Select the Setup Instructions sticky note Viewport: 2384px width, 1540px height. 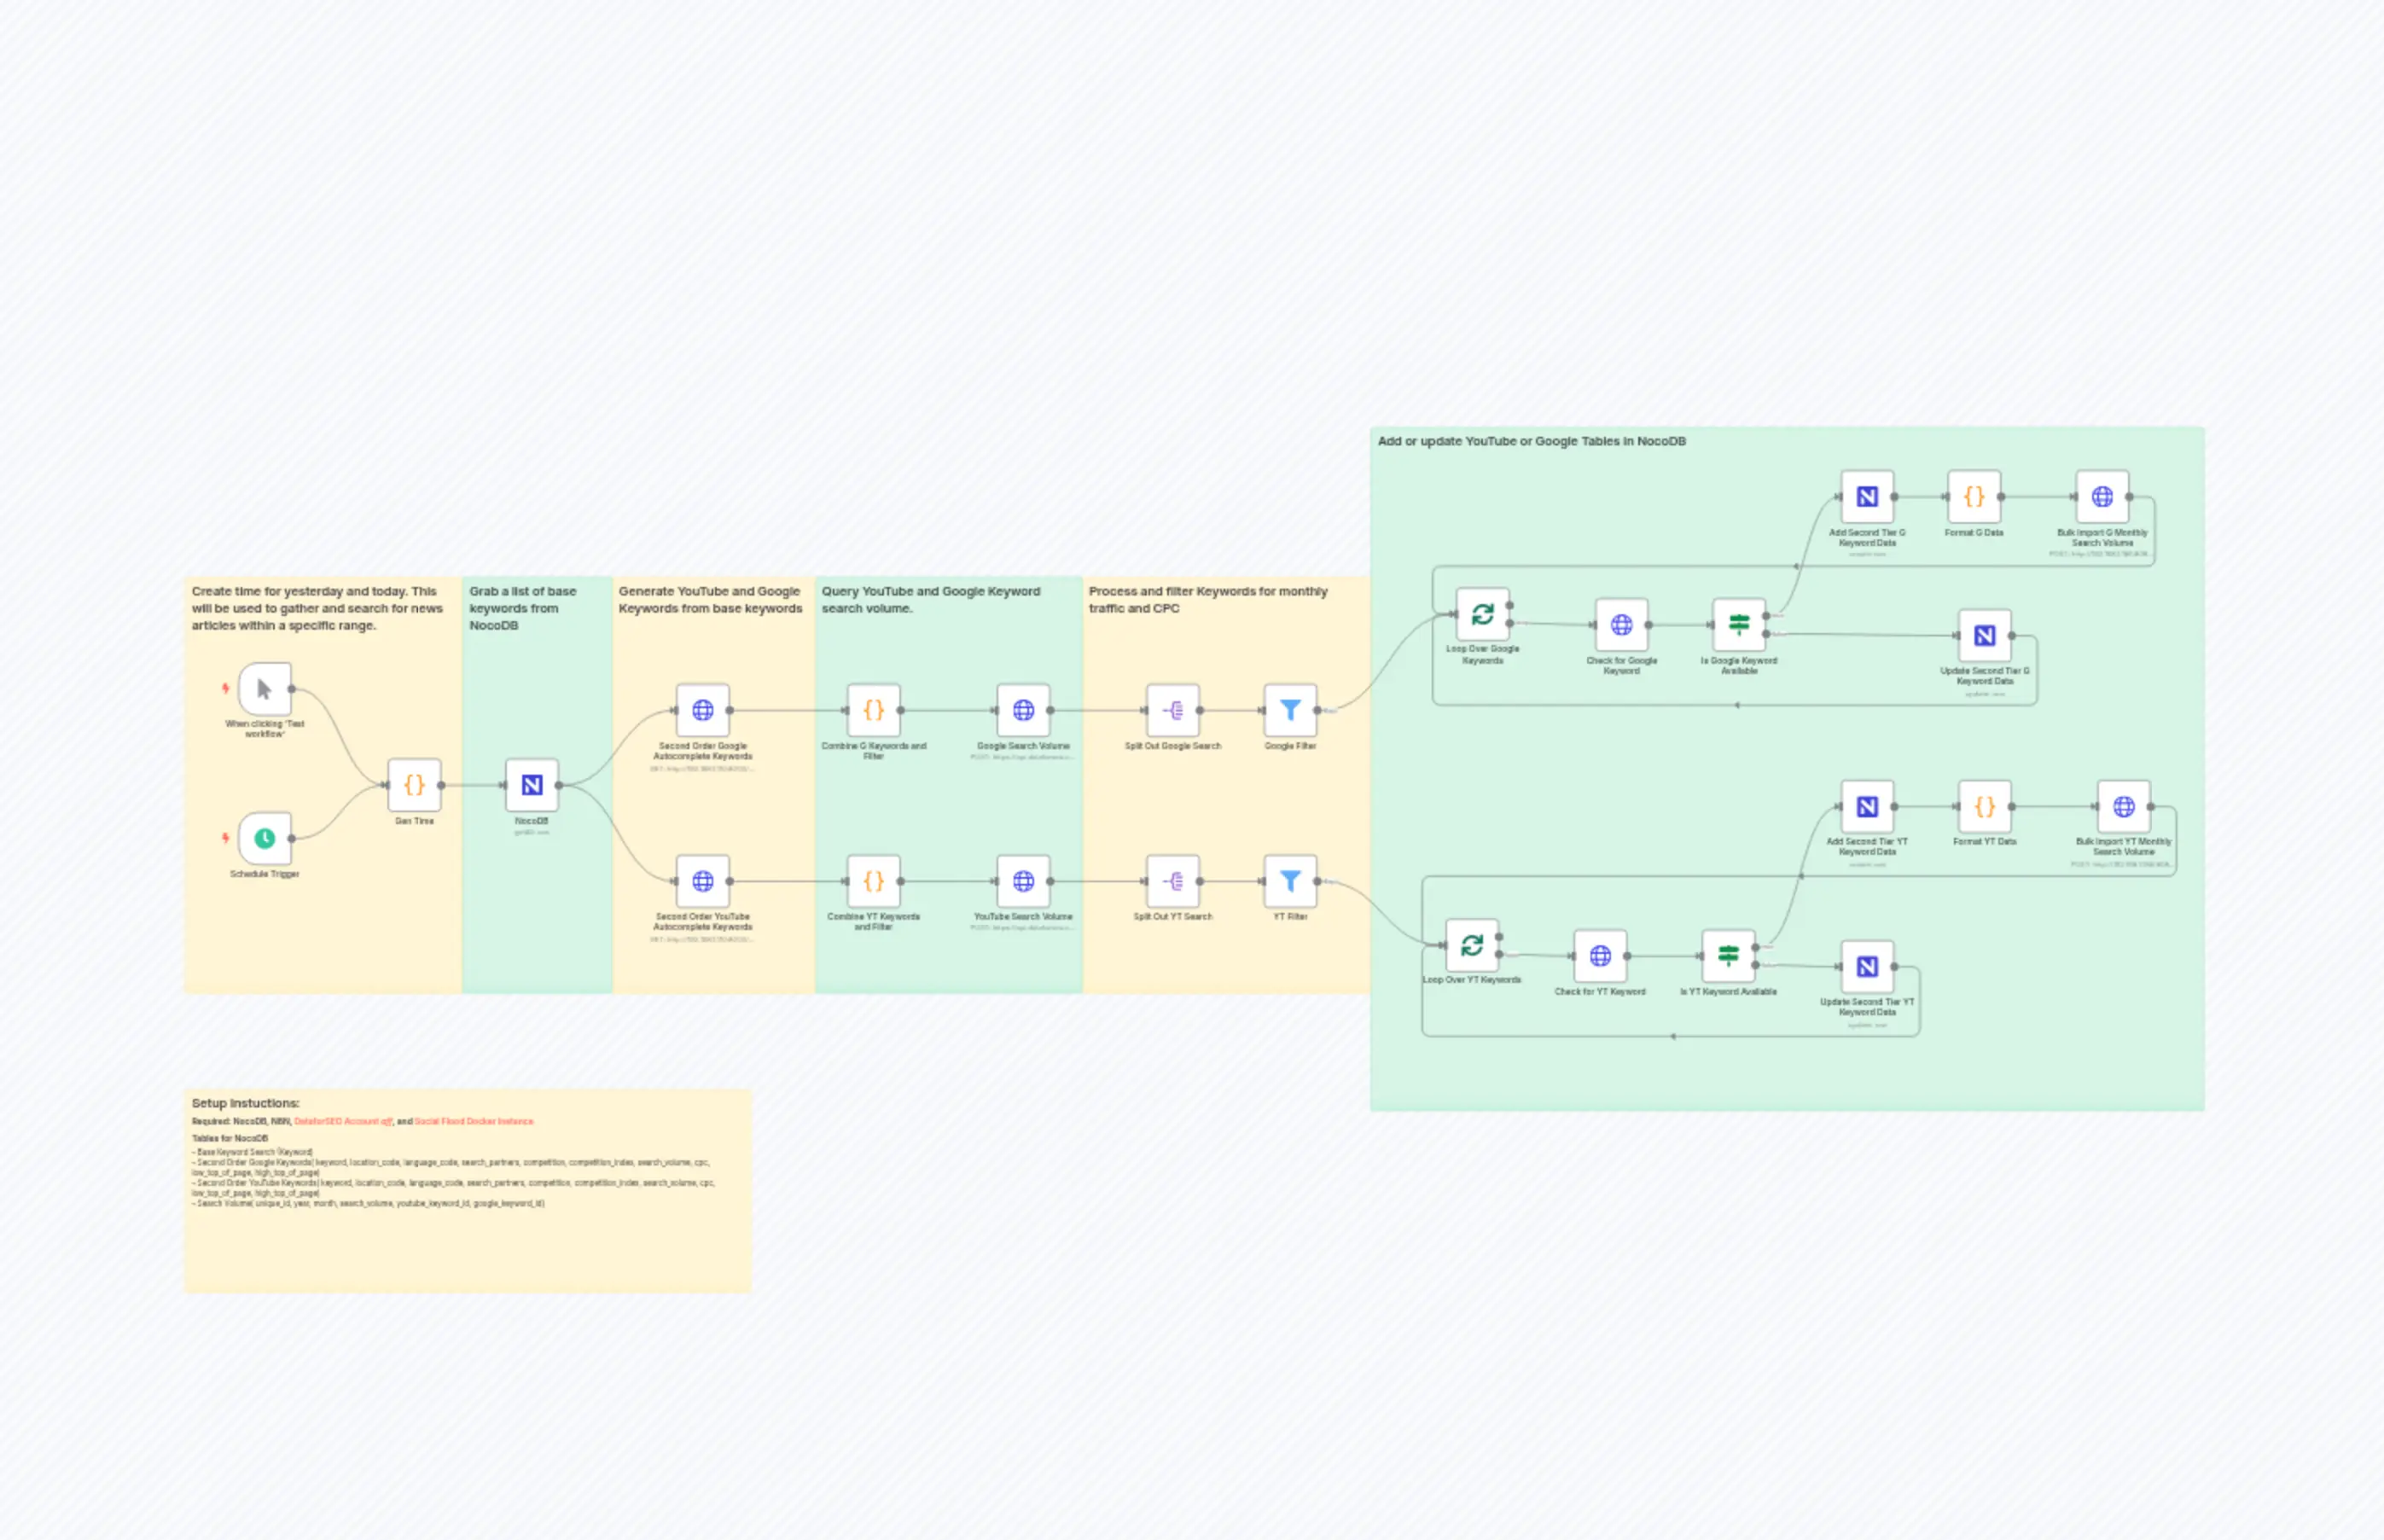point(467,1191)
